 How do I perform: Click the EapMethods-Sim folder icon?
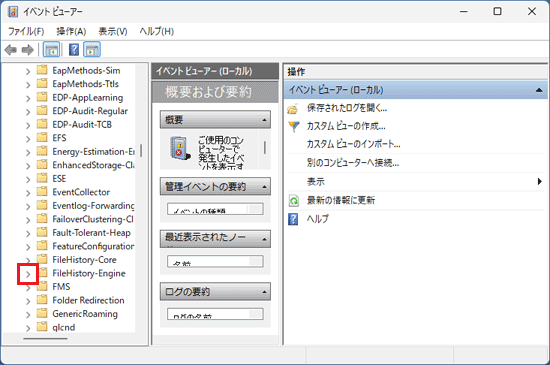click(x=42, y=70)
